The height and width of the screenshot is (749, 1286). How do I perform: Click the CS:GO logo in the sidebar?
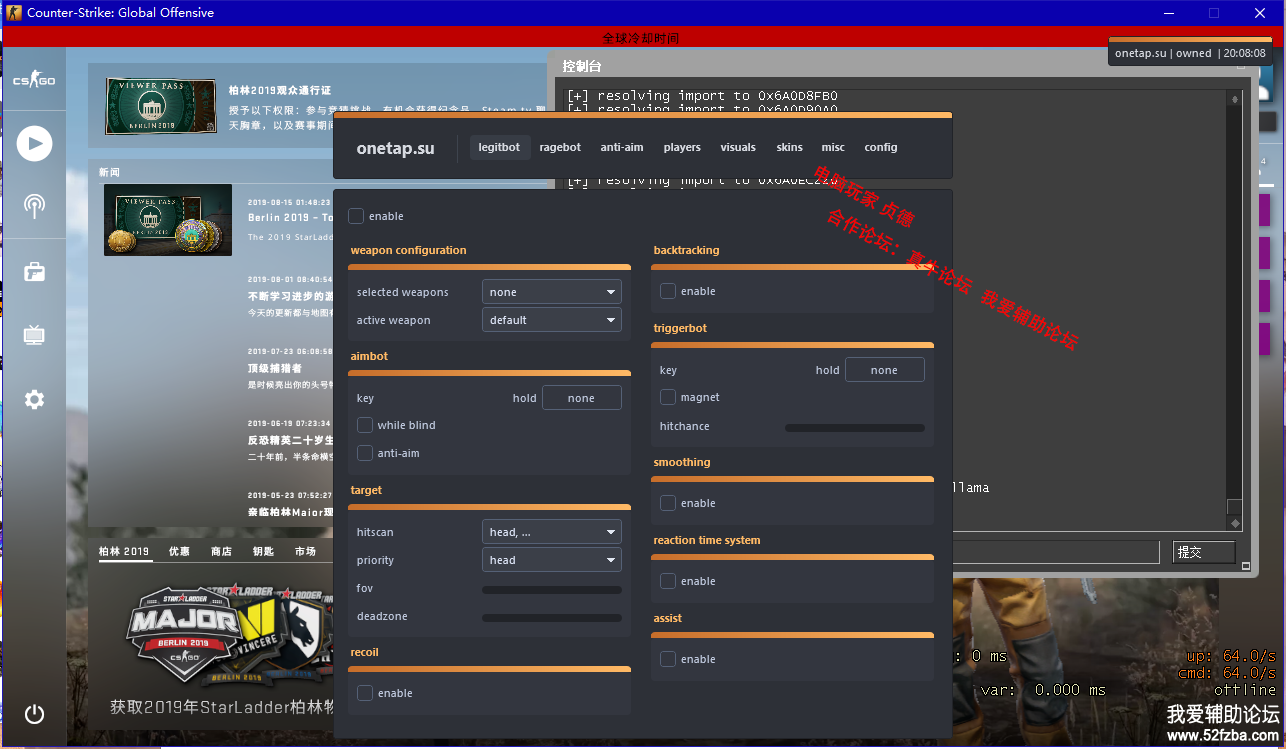click(34, 80)
